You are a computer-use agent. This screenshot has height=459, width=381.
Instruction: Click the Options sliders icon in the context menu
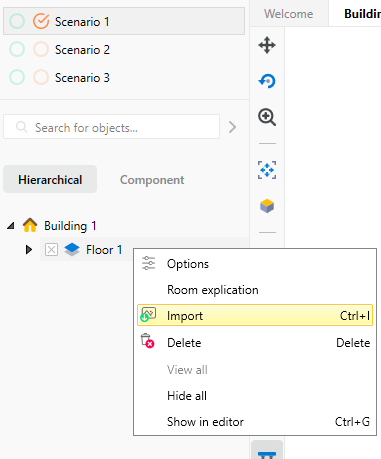click(x=148, y=263)
